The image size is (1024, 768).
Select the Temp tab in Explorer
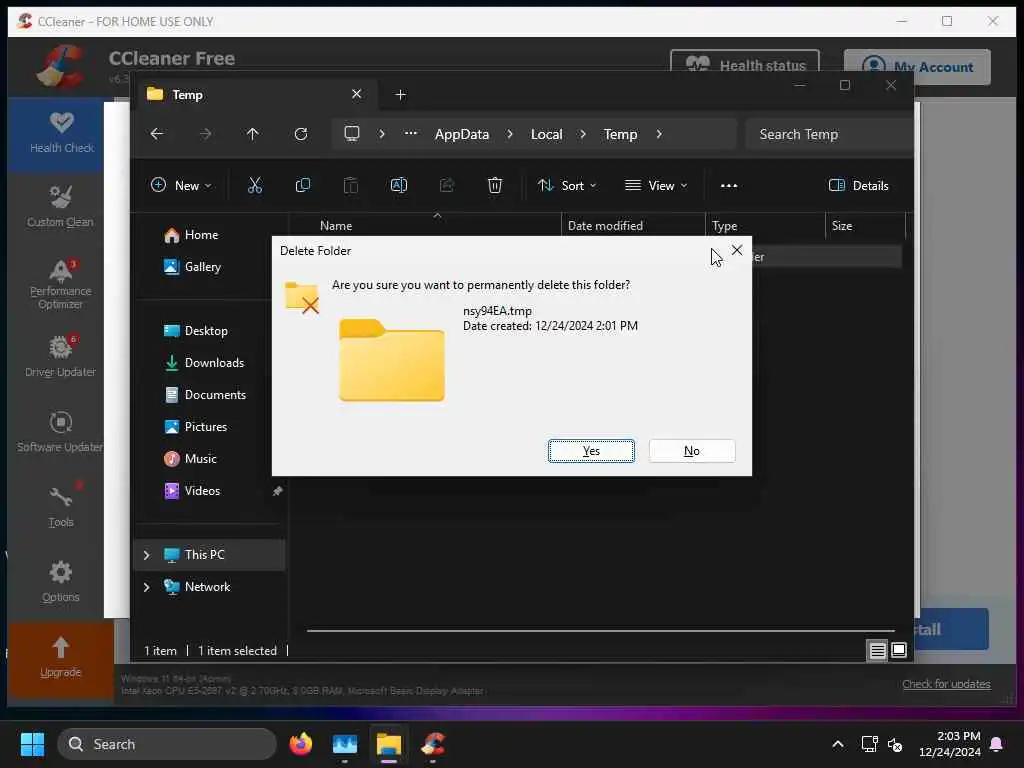(x=255, y=95)
